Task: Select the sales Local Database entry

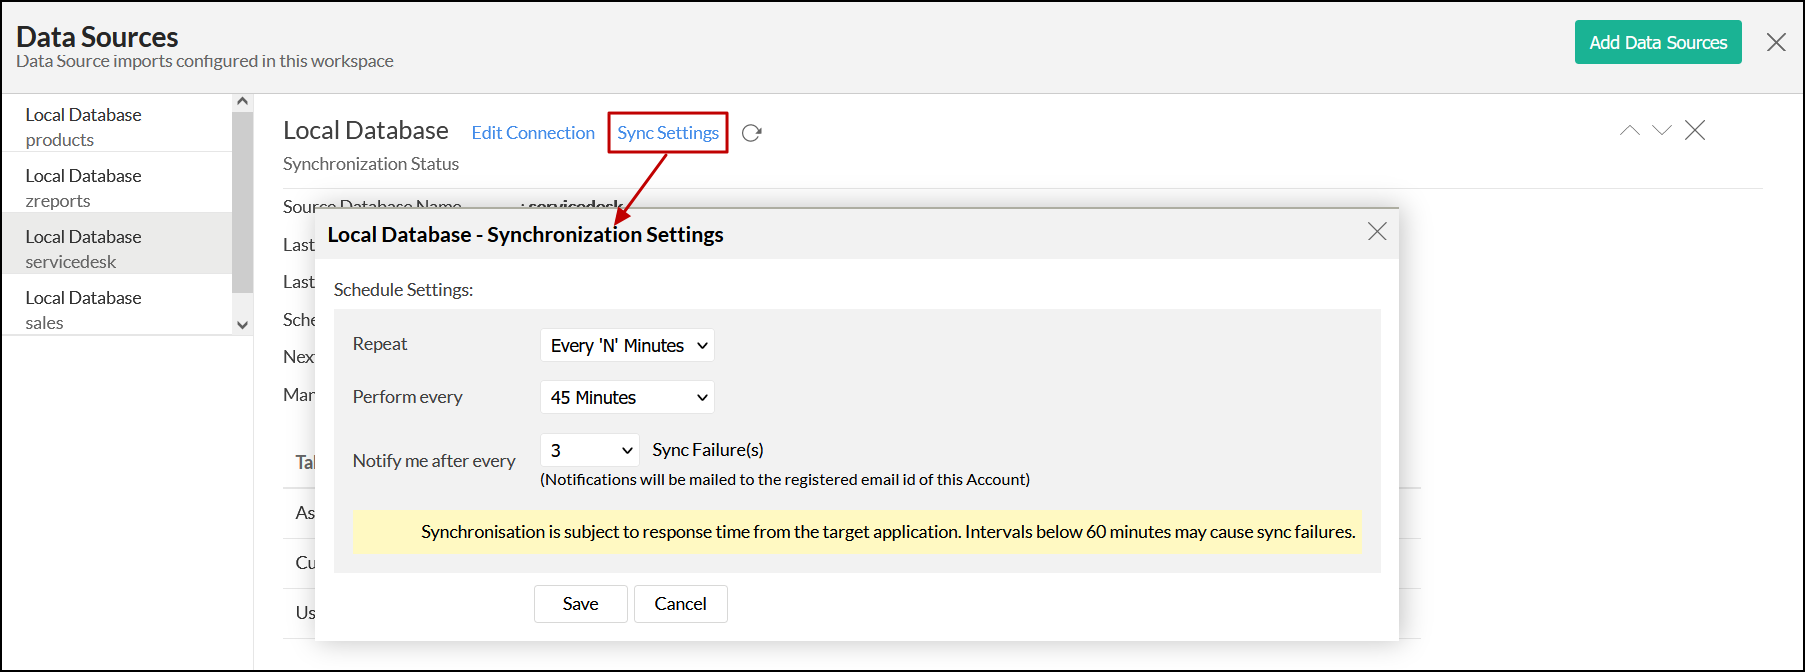Action: [84, 310]
